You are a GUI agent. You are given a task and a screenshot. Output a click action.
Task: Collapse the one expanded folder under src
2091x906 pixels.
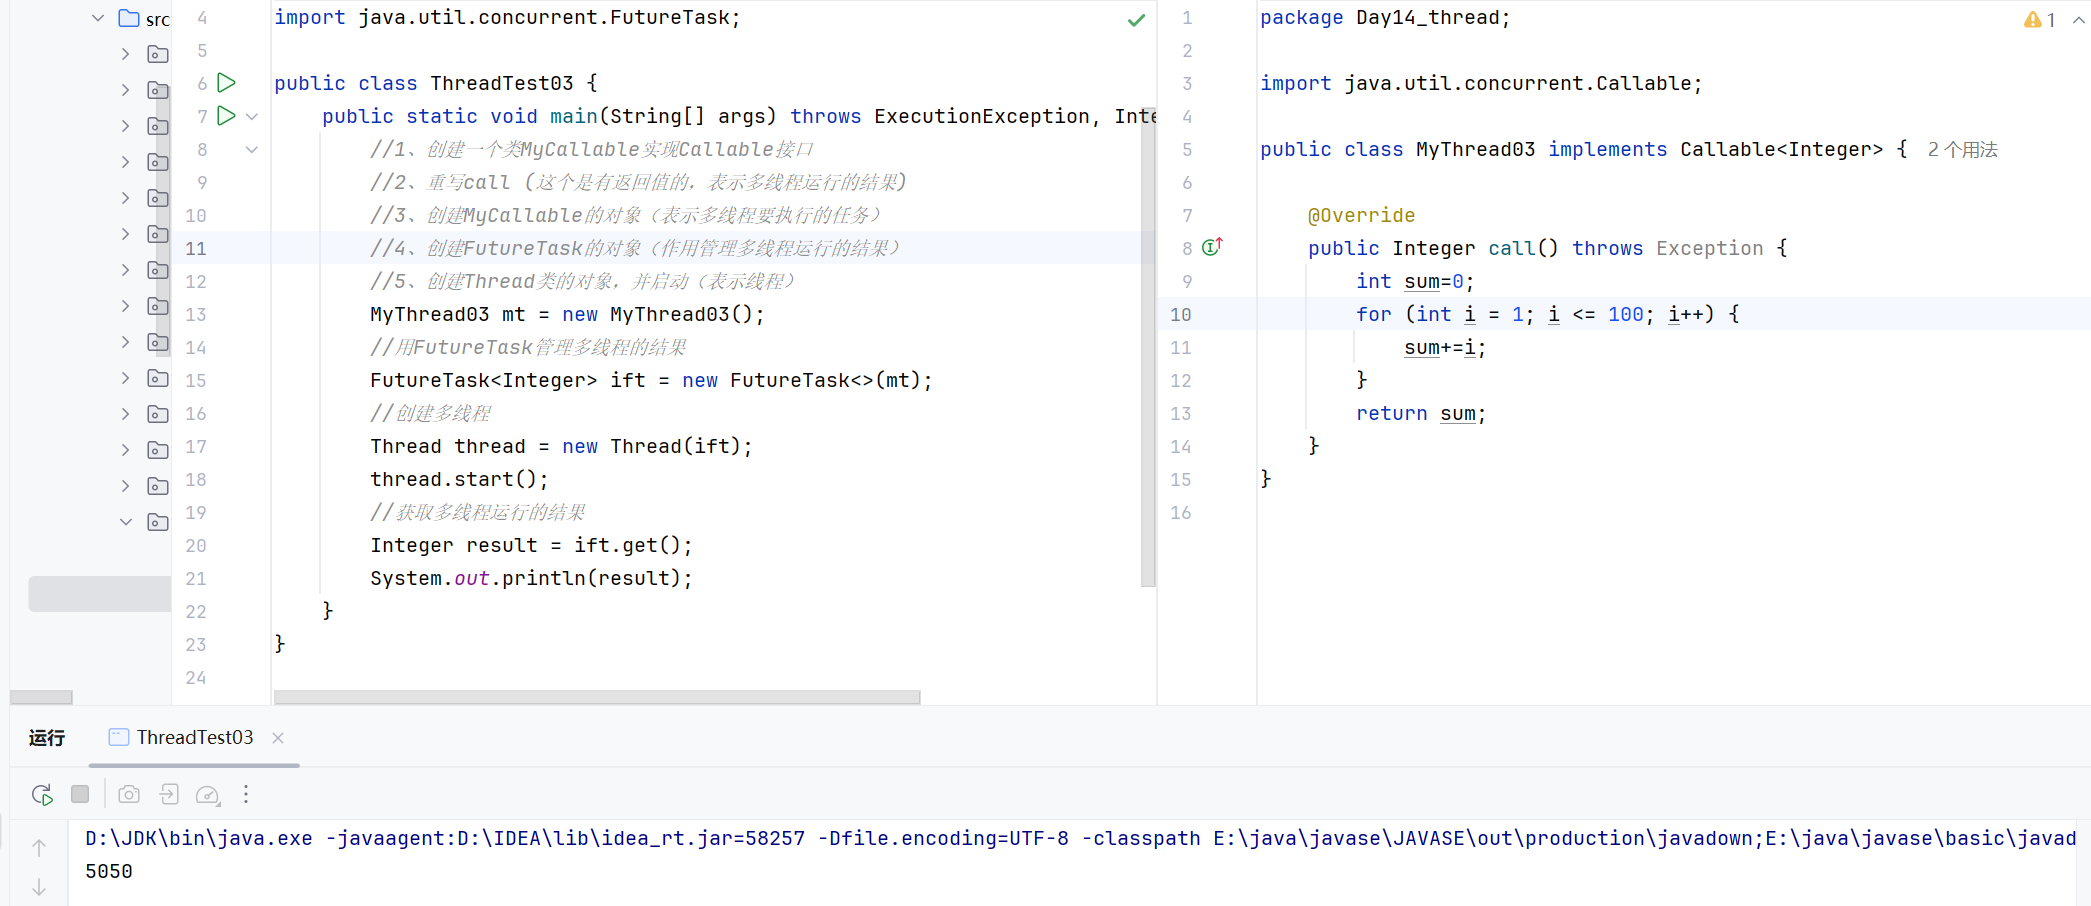point(126,522)
